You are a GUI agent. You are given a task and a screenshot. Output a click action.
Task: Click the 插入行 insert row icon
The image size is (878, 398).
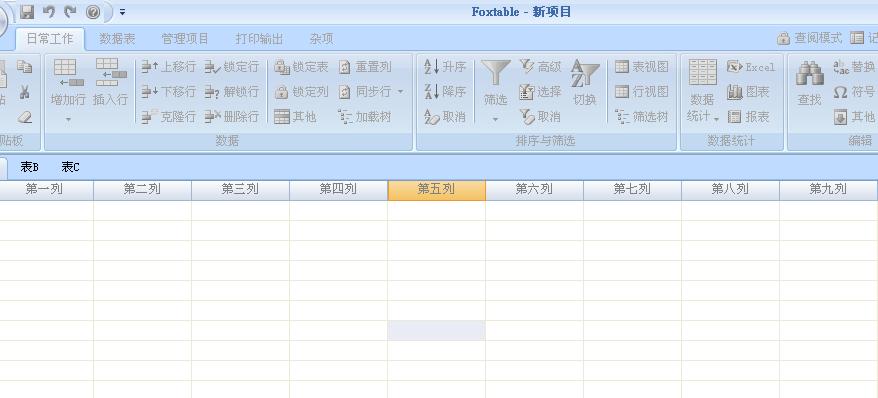click(x=110, y=72)
